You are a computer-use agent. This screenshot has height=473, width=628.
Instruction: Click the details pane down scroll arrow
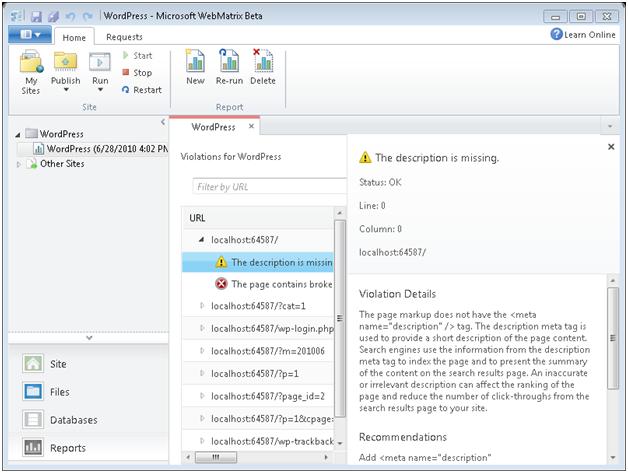[x=613, y=457]
